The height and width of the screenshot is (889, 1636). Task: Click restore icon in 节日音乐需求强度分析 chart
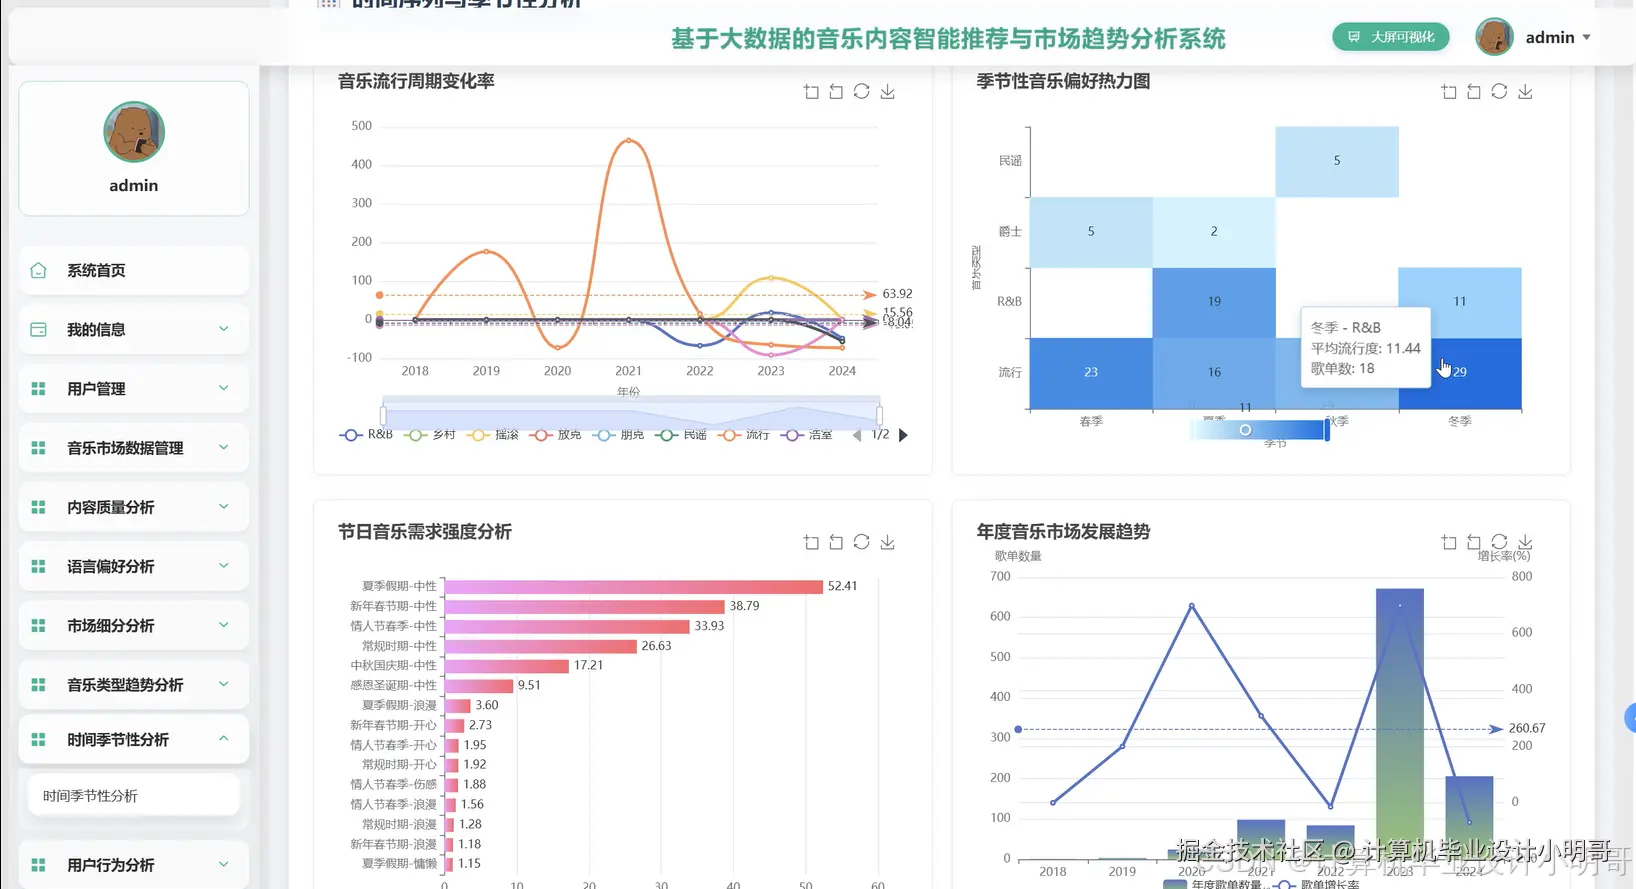(861, 542)
